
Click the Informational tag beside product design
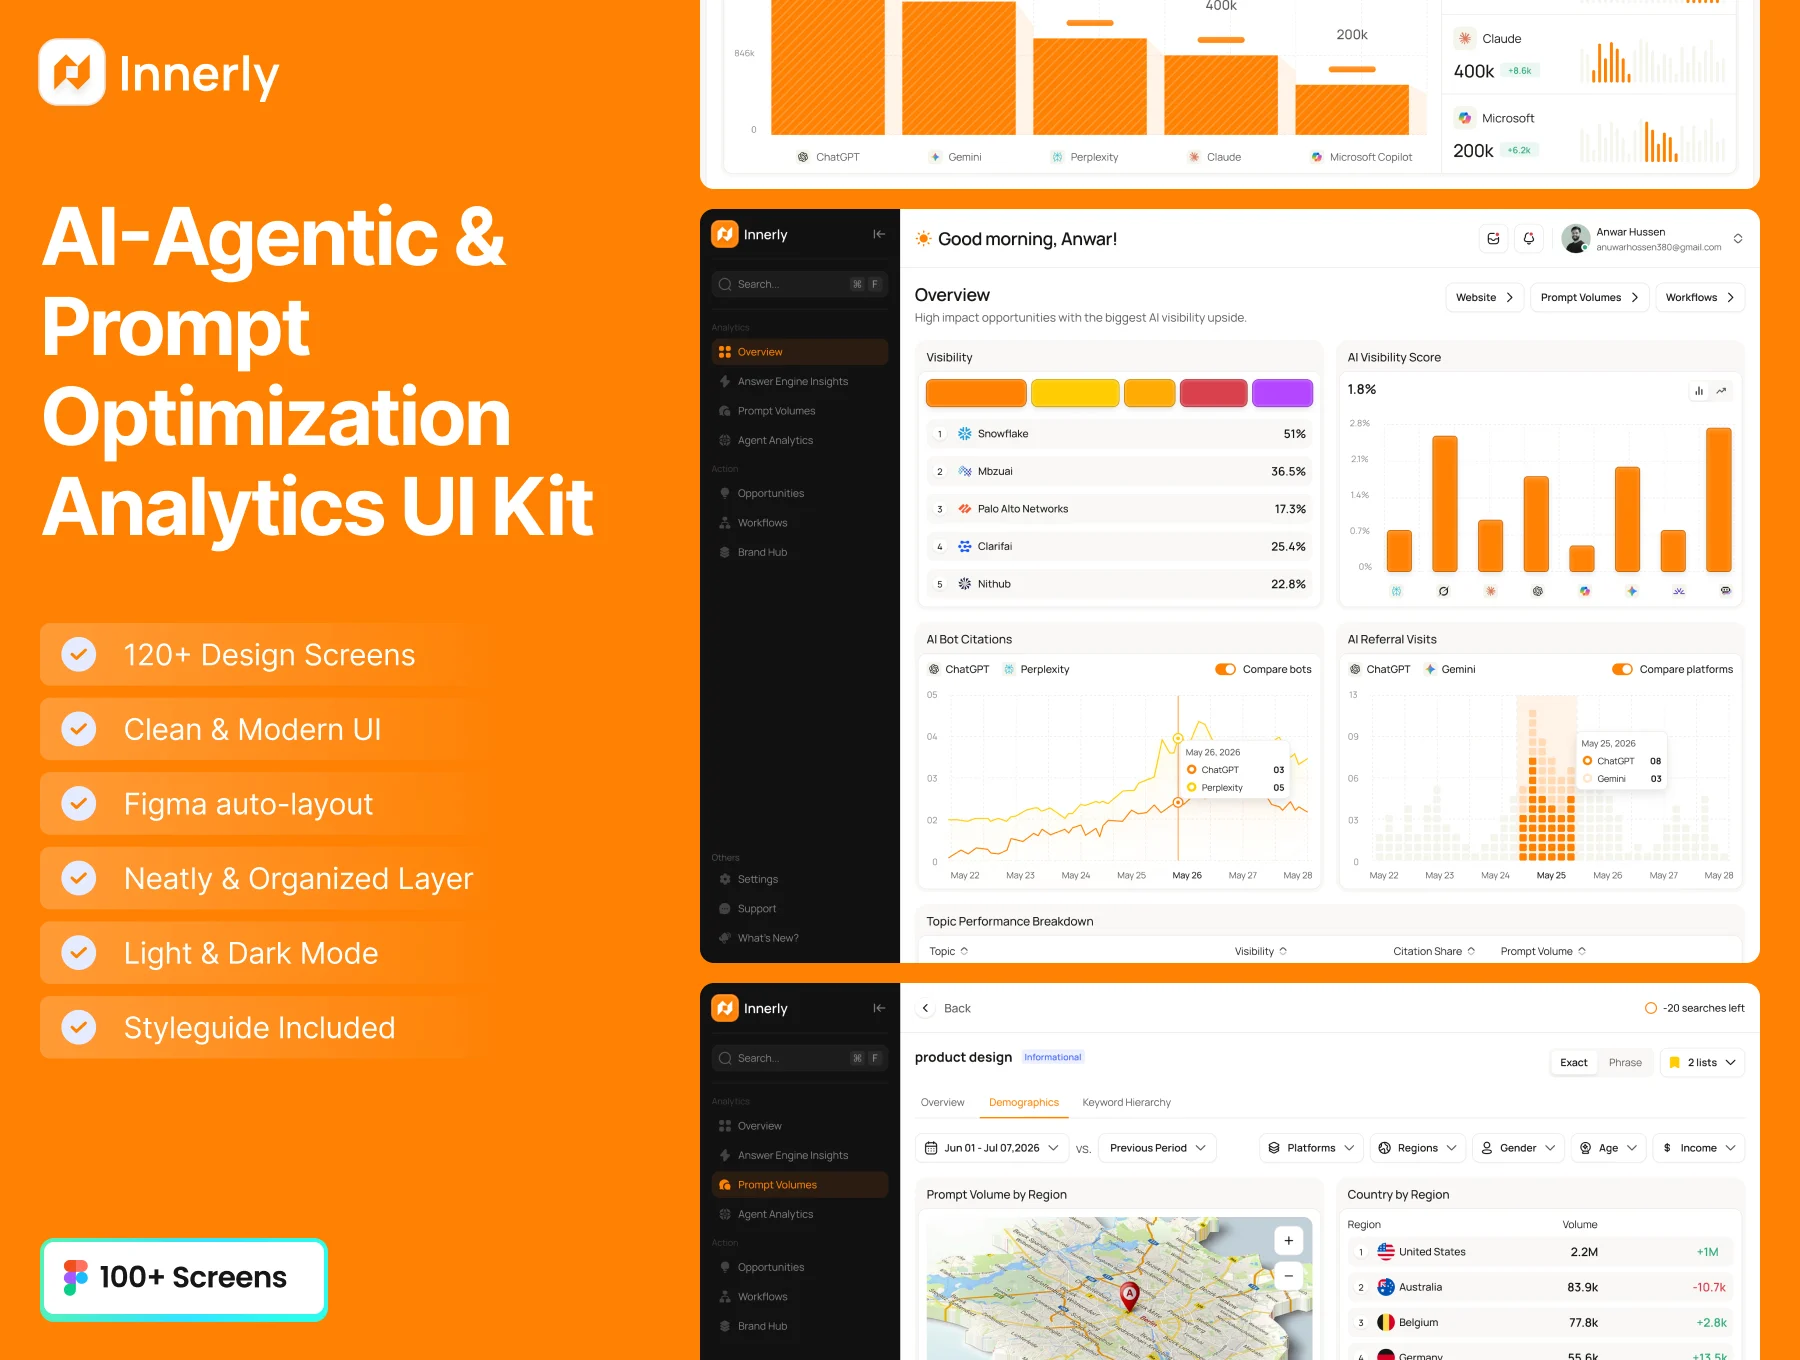[x=1052, y=1057]
